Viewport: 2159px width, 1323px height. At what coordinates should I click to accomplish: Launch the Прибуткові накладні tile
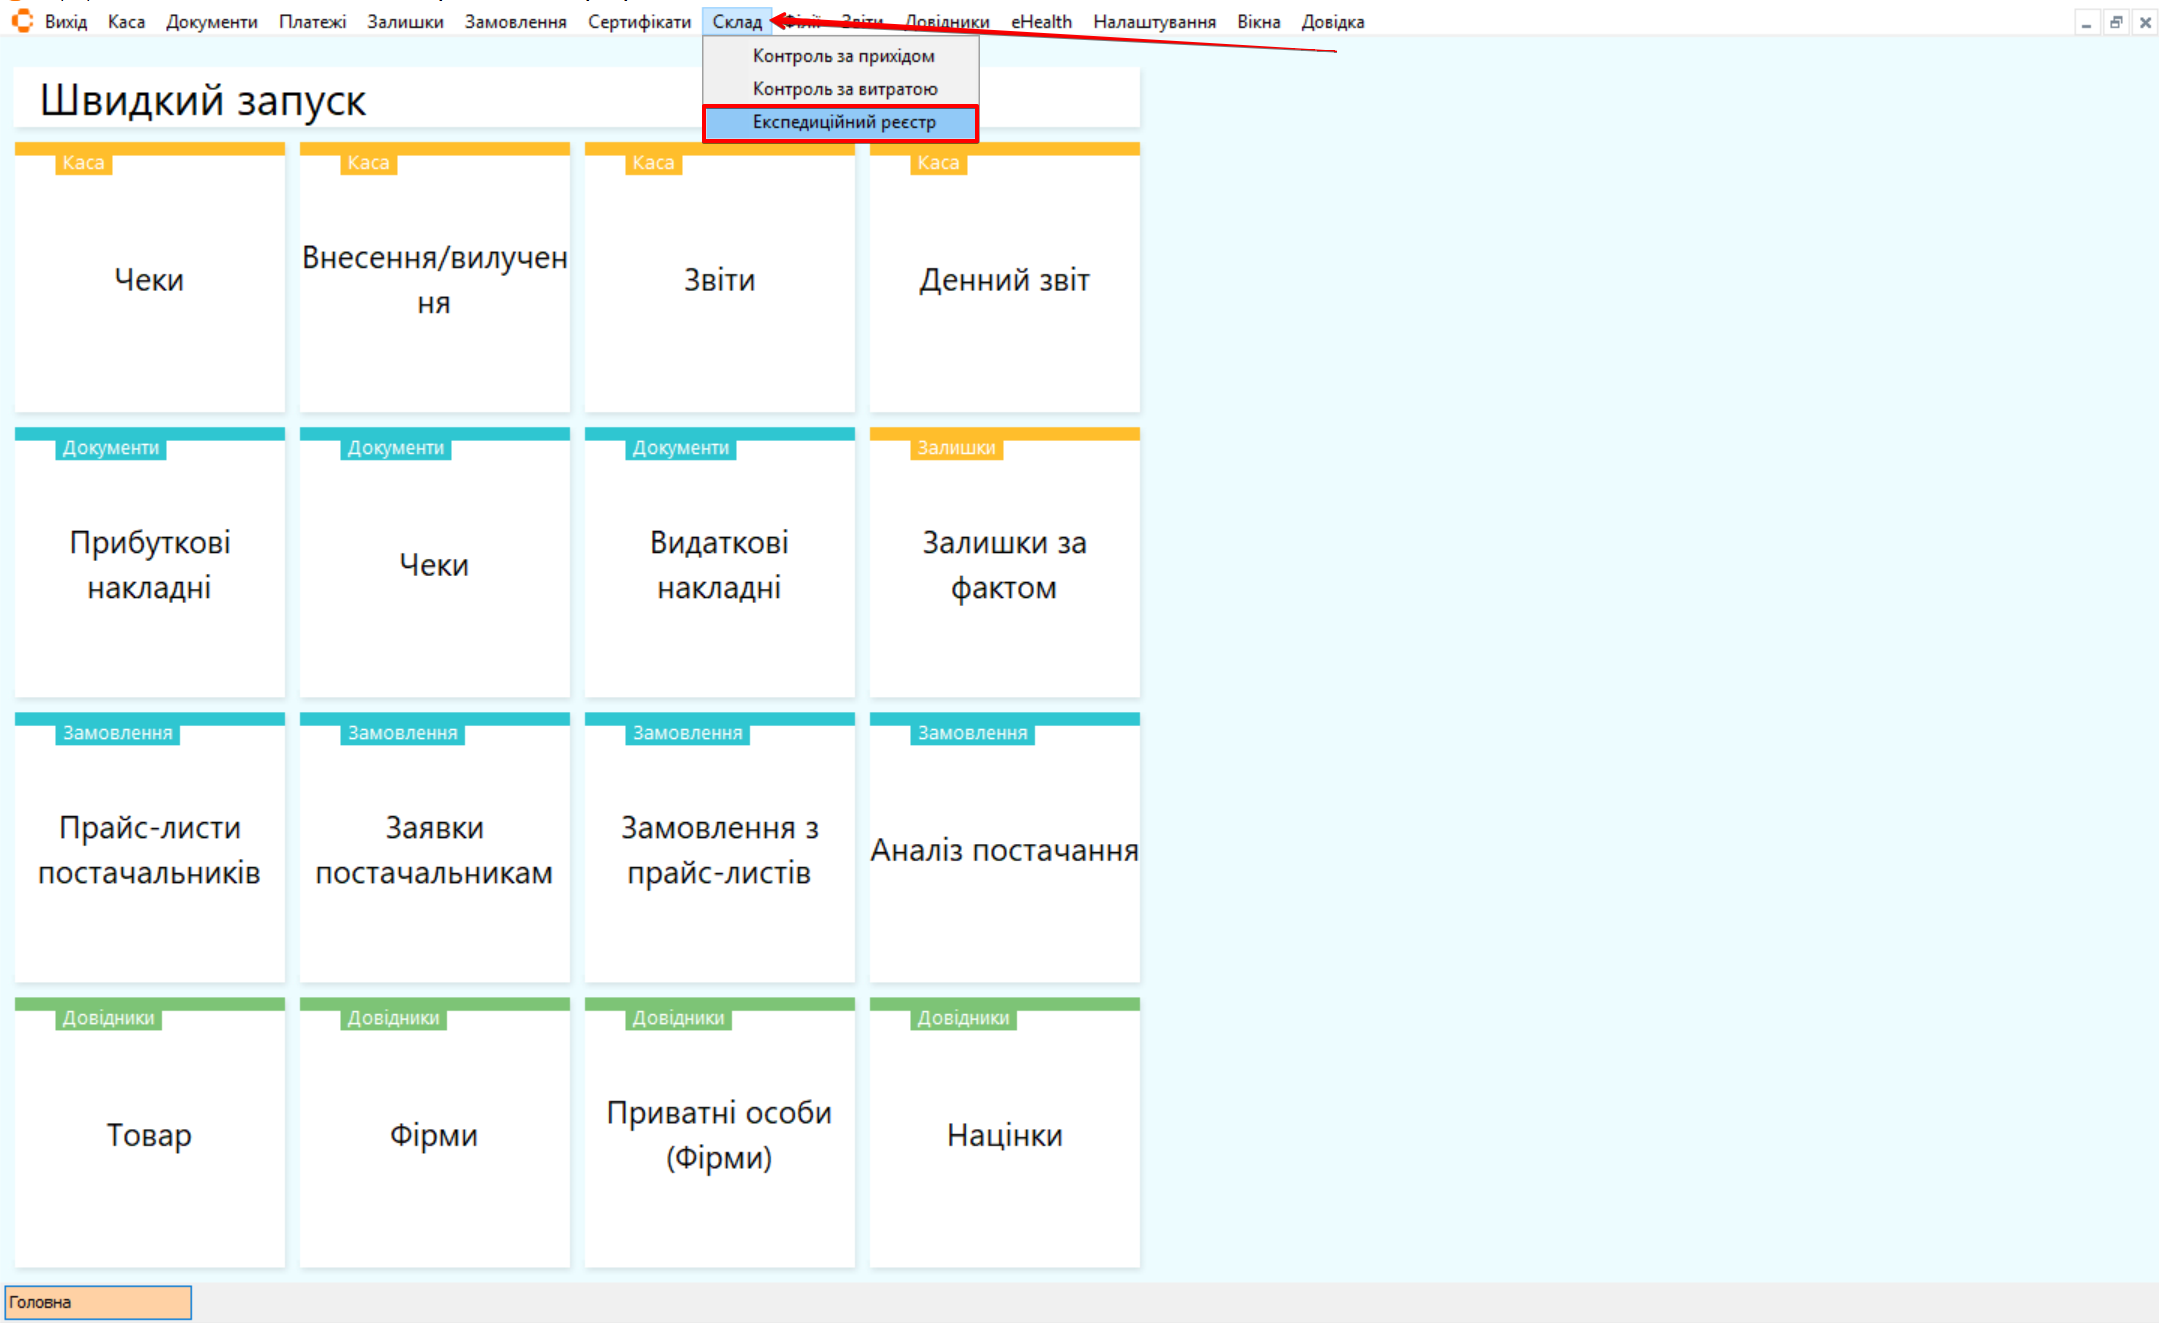(x=149, y=564)
